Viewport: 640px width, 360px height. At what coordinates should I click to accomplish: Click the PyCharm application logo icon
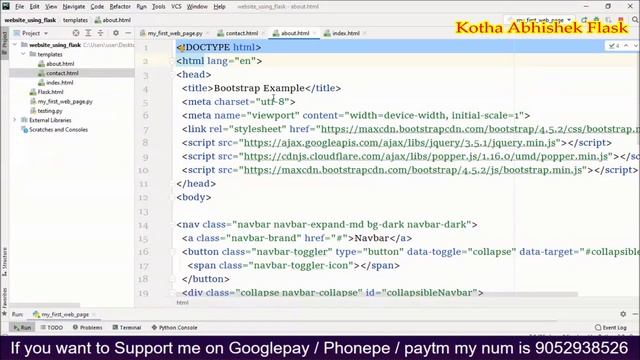click(x=6, y=6)
